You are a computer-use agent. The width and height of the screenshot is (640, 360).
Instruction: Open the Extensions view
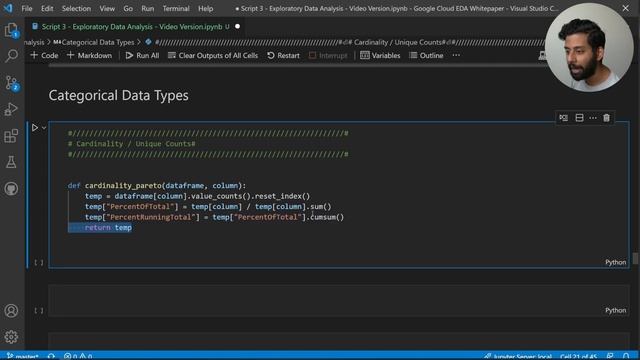pos(11,136)
